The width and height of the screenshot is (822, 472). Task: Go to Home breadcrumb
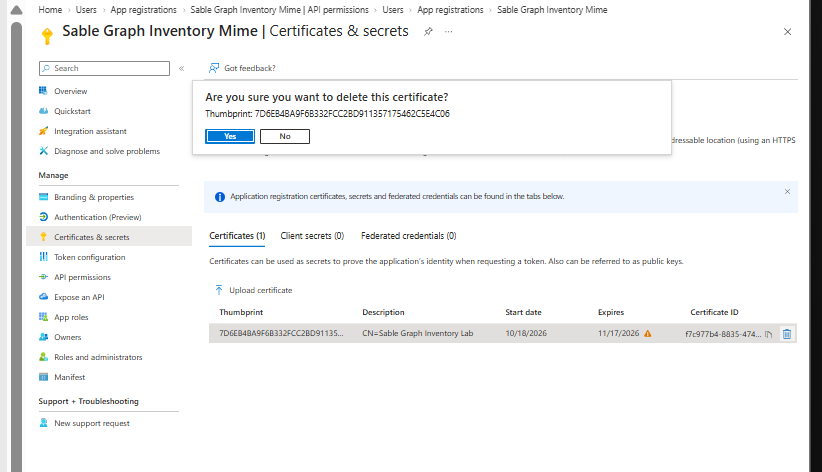tap(50, 9)
